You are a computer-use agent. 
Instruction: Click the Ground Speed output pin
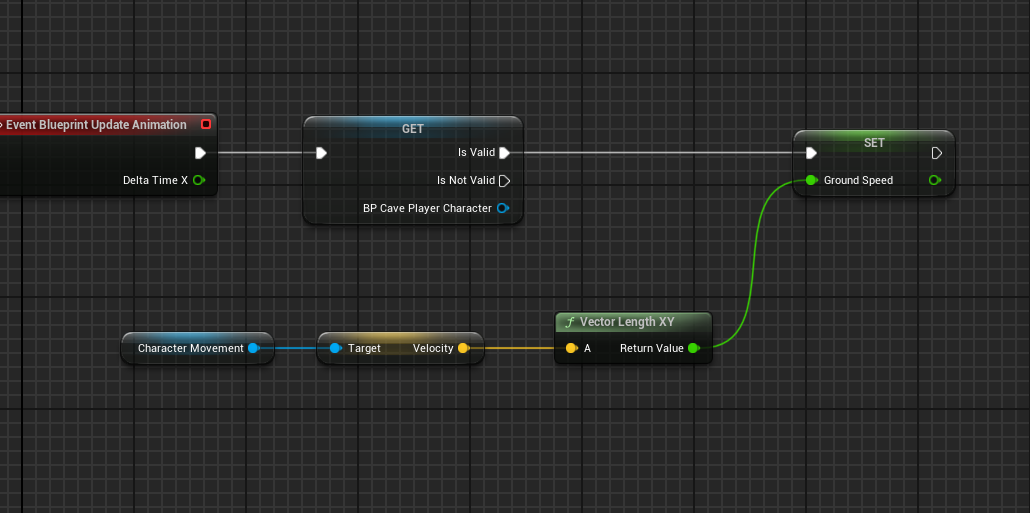coord(935,180)
